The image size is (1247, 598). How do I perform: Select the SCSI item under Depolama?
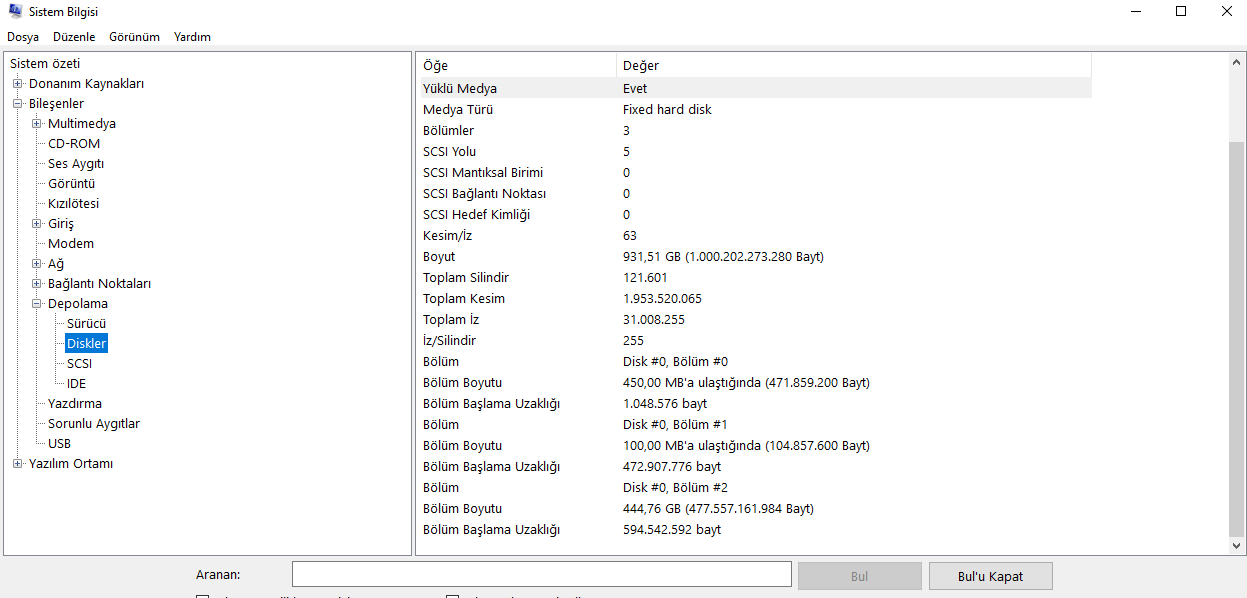(79, 364)
